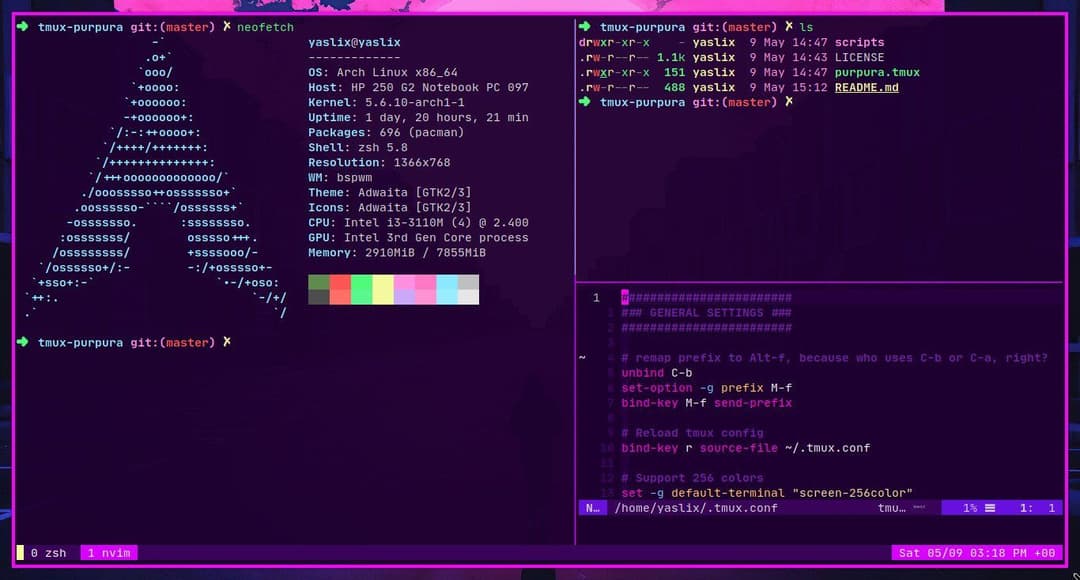Select the Uptime line in neofetch
This screenshot has height=580, width=1080.
pyautogui.click(x=418, y=118)
